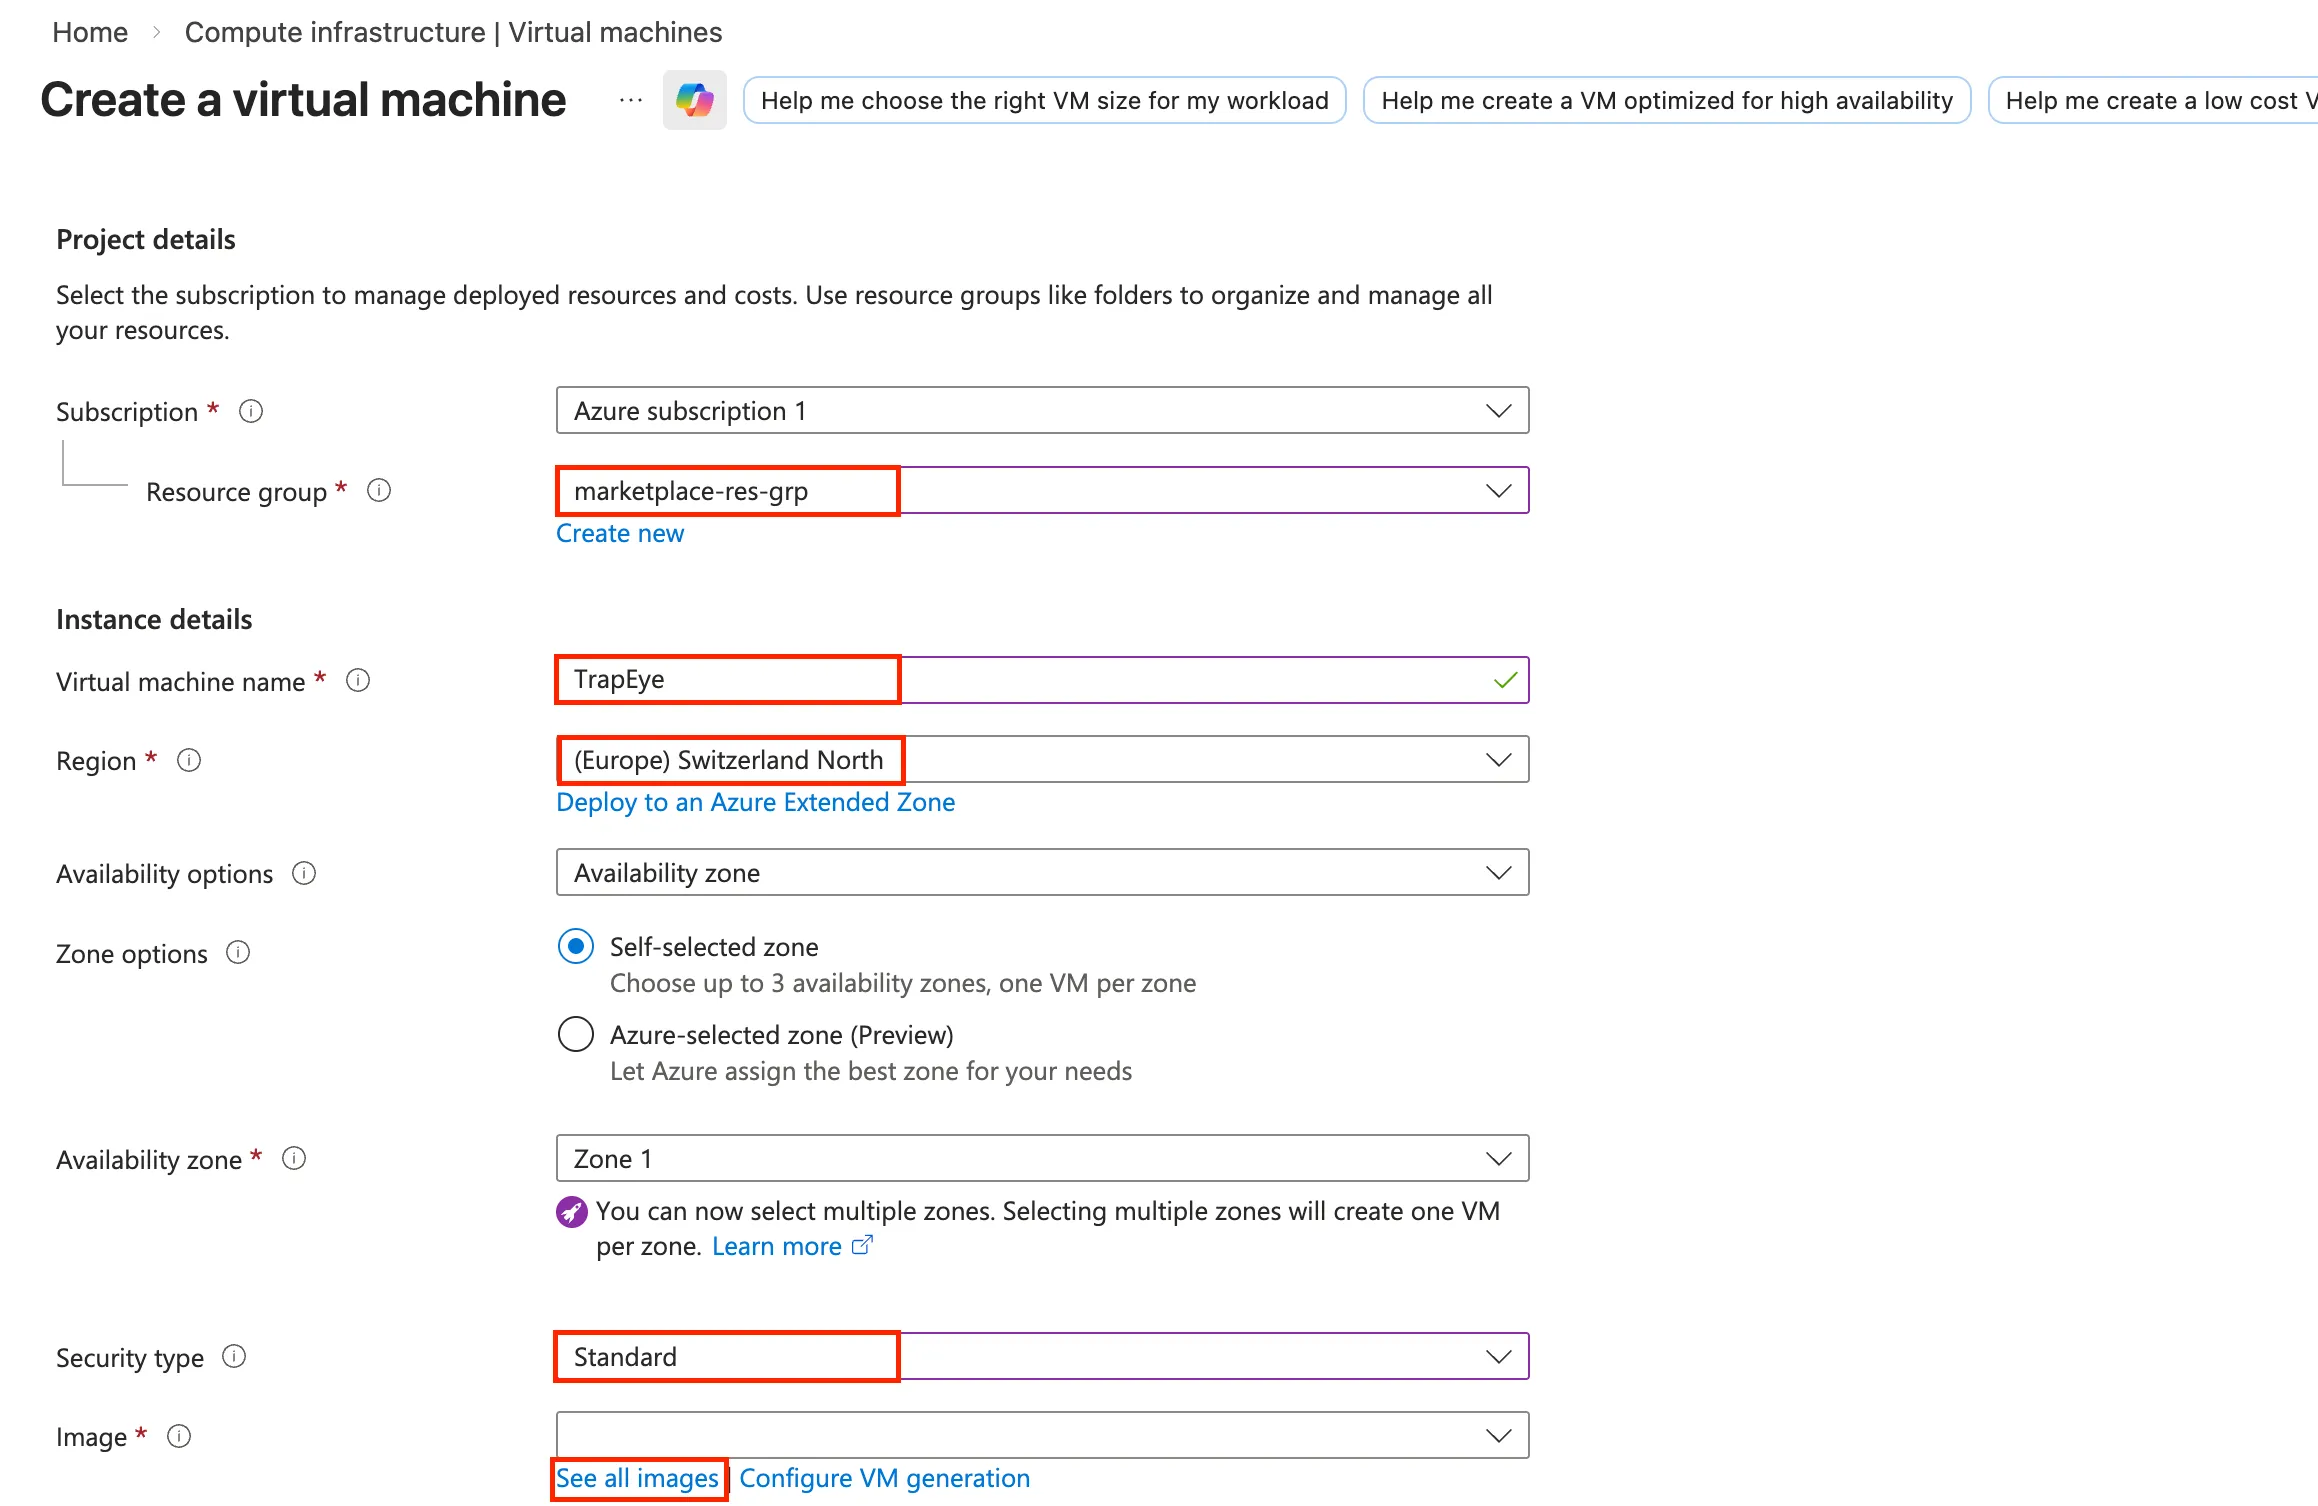
Task: Click the Virtual machine name info icon
Action: click(359, 680)
